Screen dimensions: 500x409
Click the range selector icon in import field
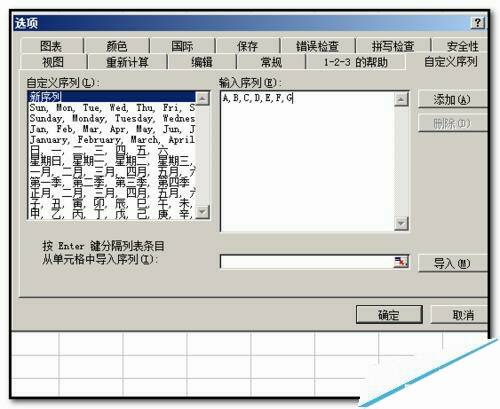click(x=400, y=262)
